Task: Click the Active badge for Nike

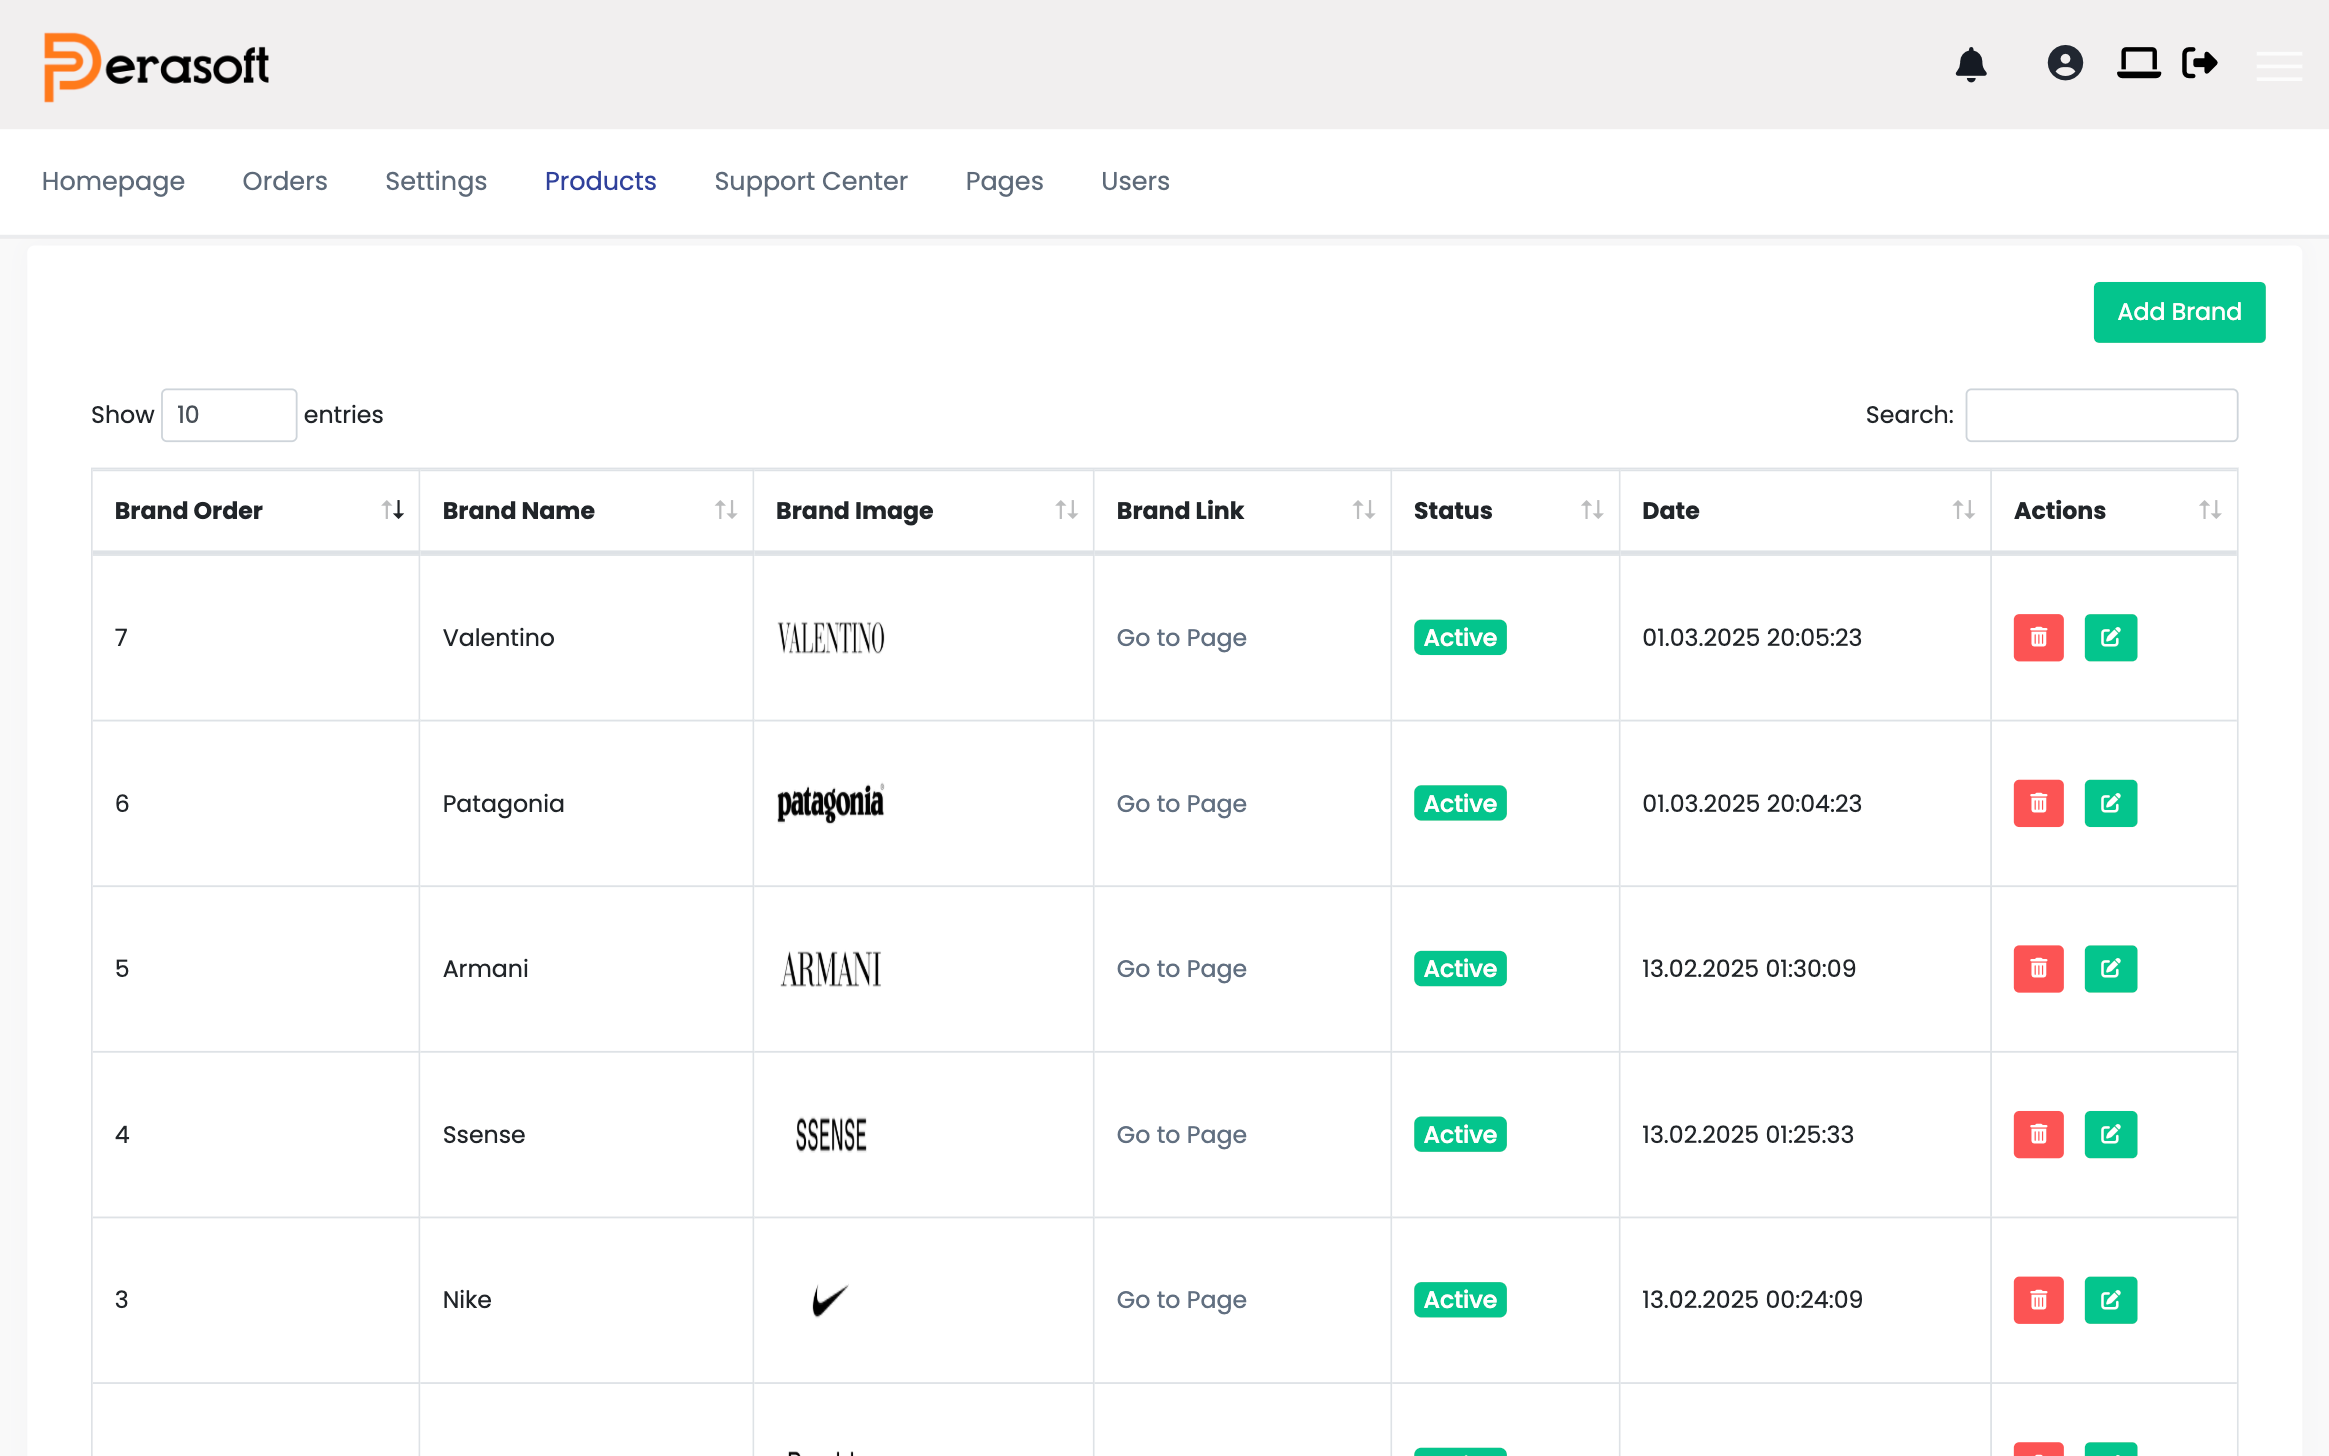Action: click(1460, 1300)
